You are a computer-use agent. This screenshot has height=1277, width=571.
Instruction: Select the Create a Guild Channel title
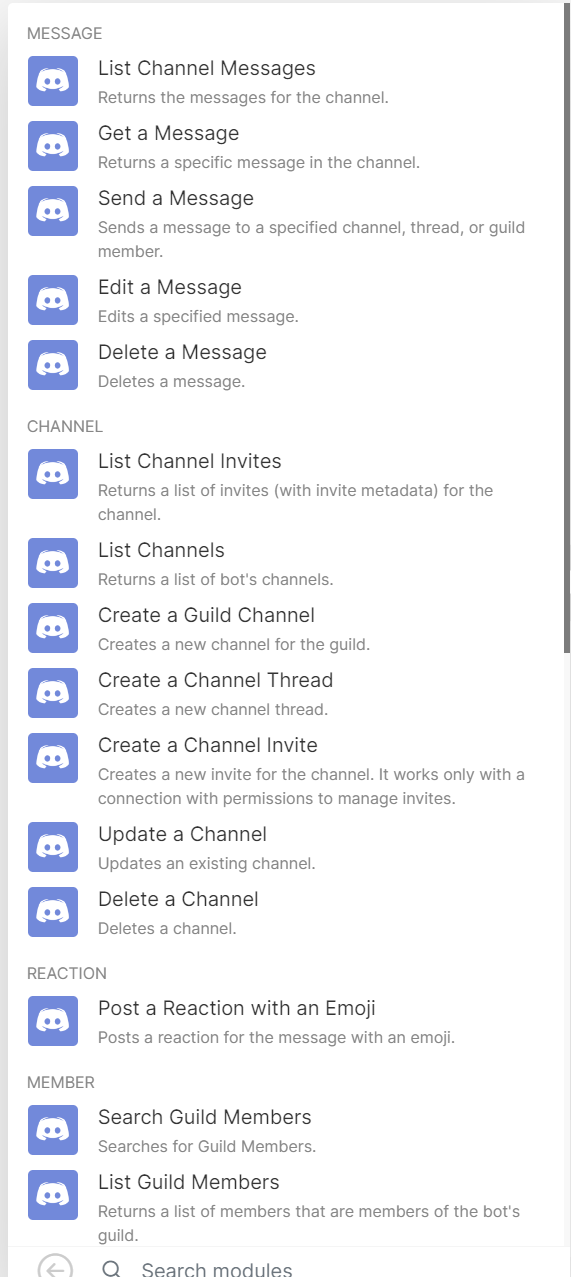[x=206, y=615]
